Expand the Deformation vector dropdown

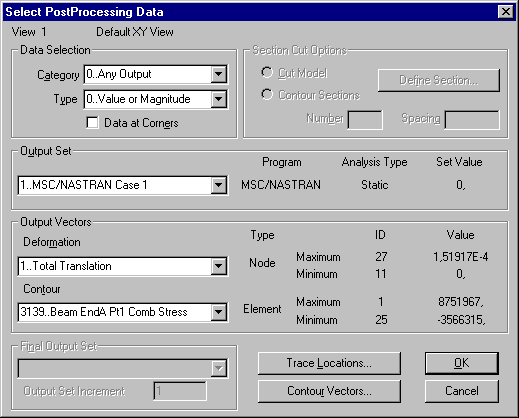219,266
